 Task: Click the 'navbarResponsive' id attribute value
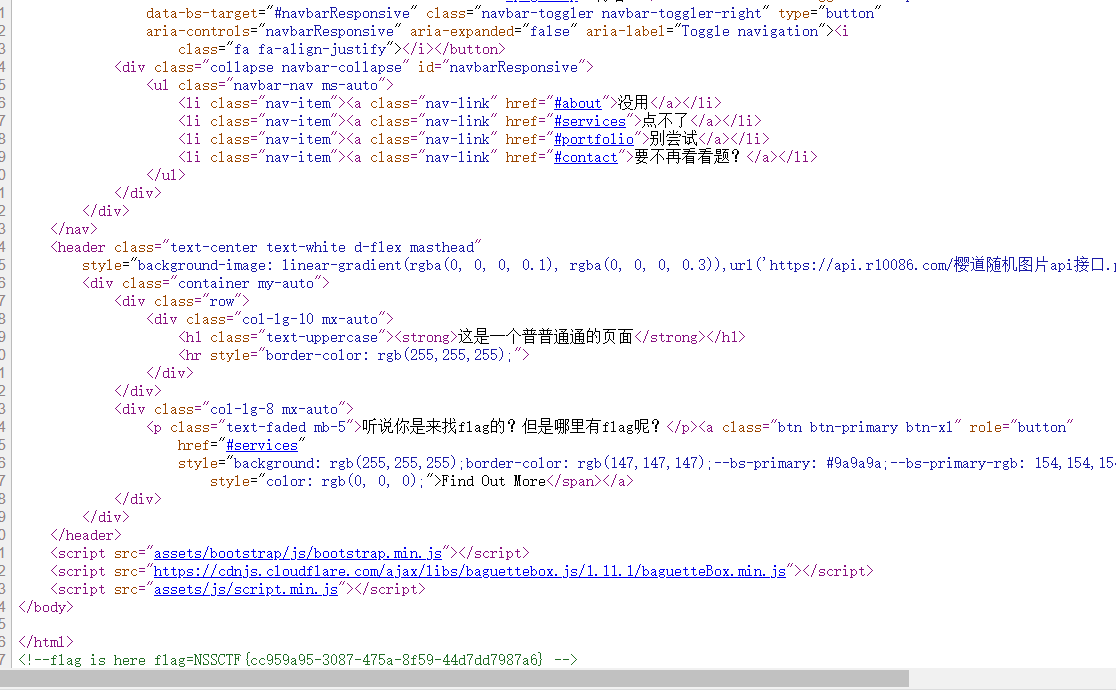point(513,68)
